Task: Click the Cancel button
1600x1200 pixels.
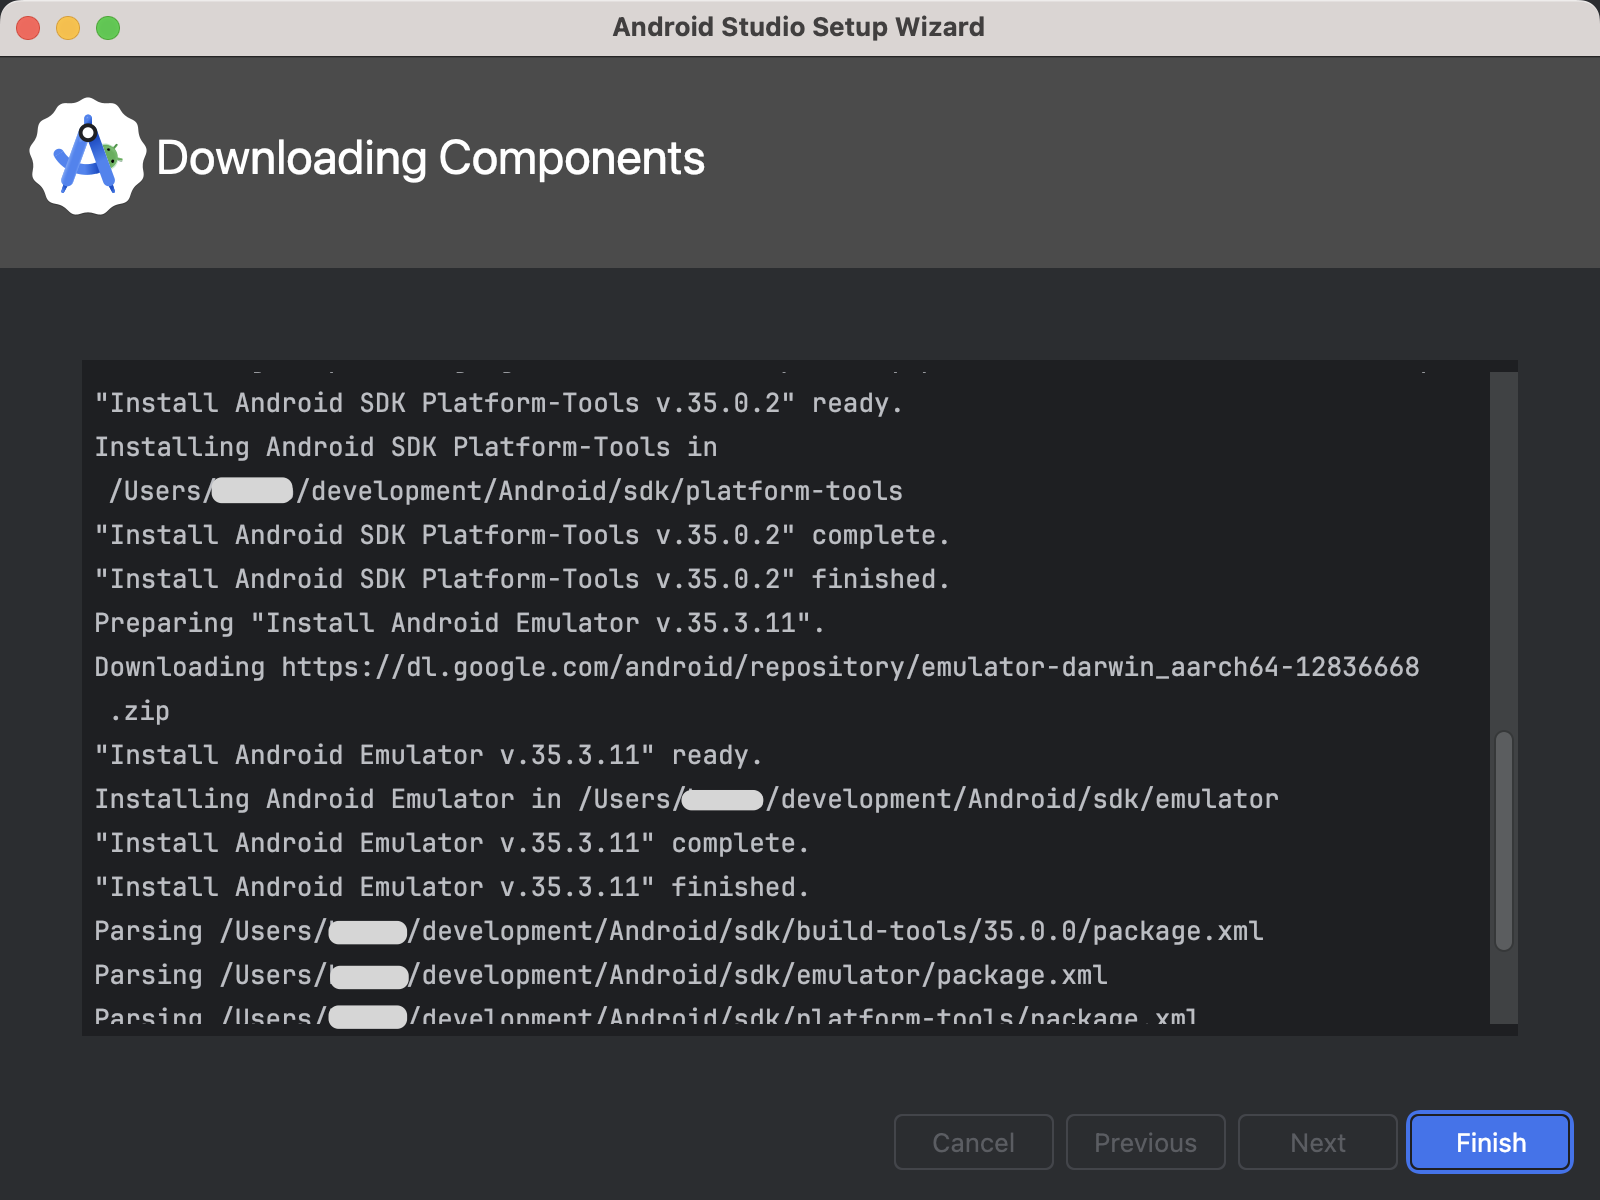Action: pos(973,1142)
